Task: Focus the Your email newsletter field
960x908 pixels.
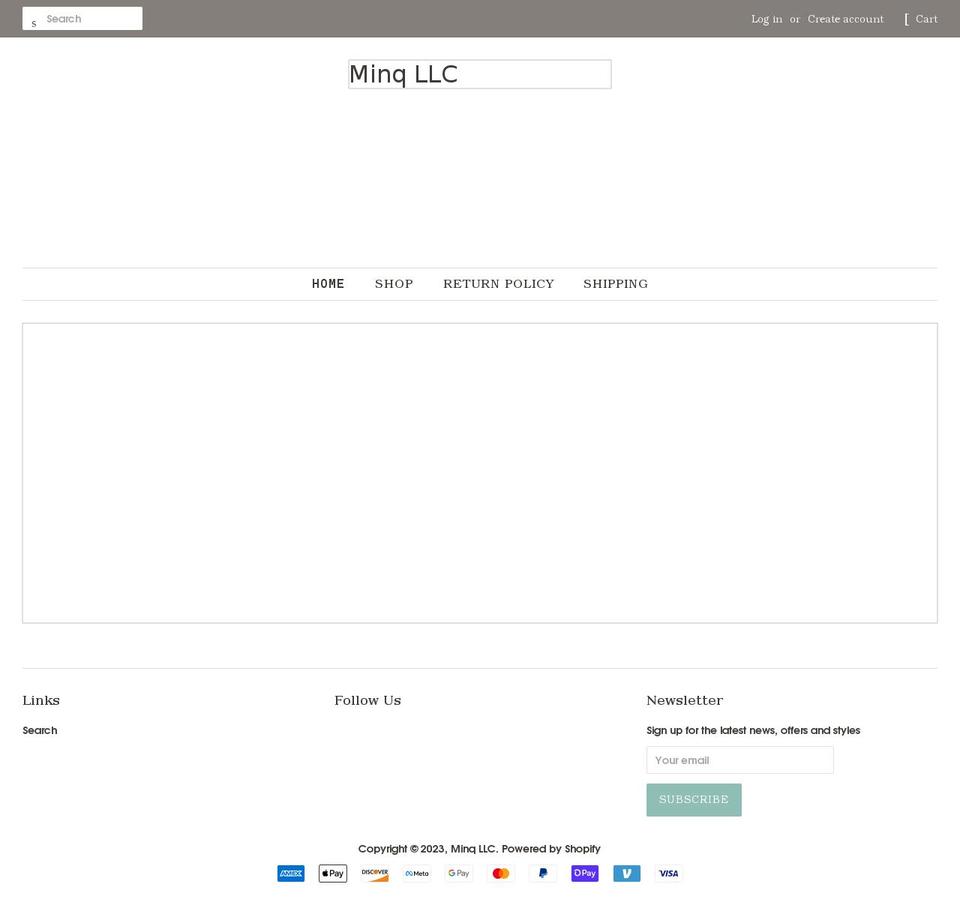Action: pos(740,760)
